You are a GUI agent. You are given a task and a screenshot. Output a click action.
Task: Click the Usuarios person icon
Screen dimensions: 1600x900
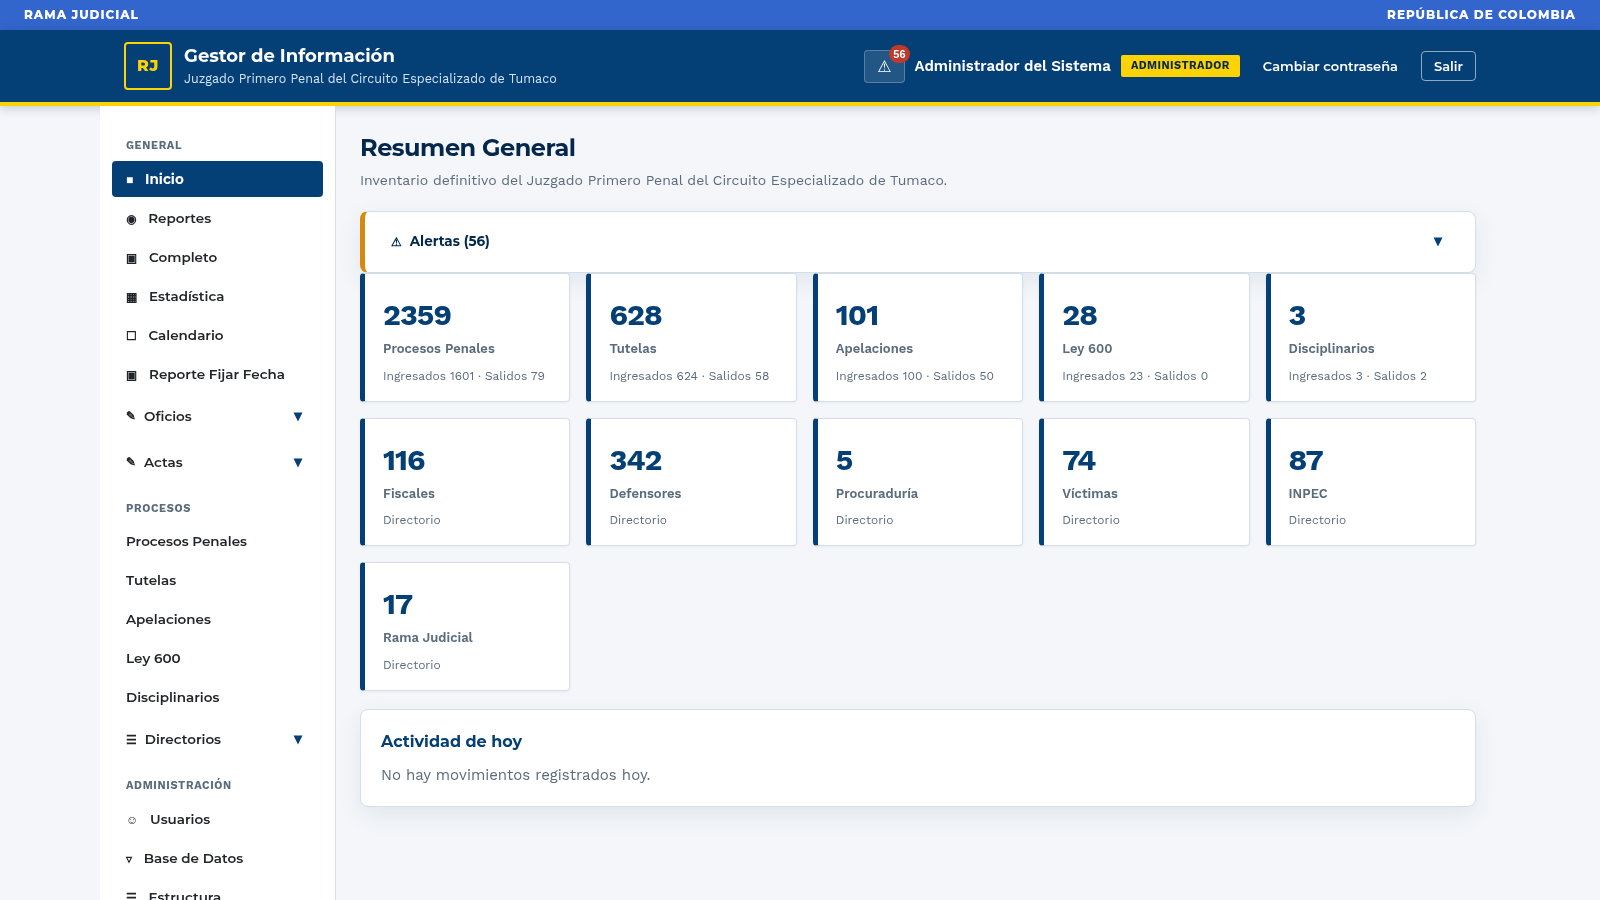tap(131, 820)
